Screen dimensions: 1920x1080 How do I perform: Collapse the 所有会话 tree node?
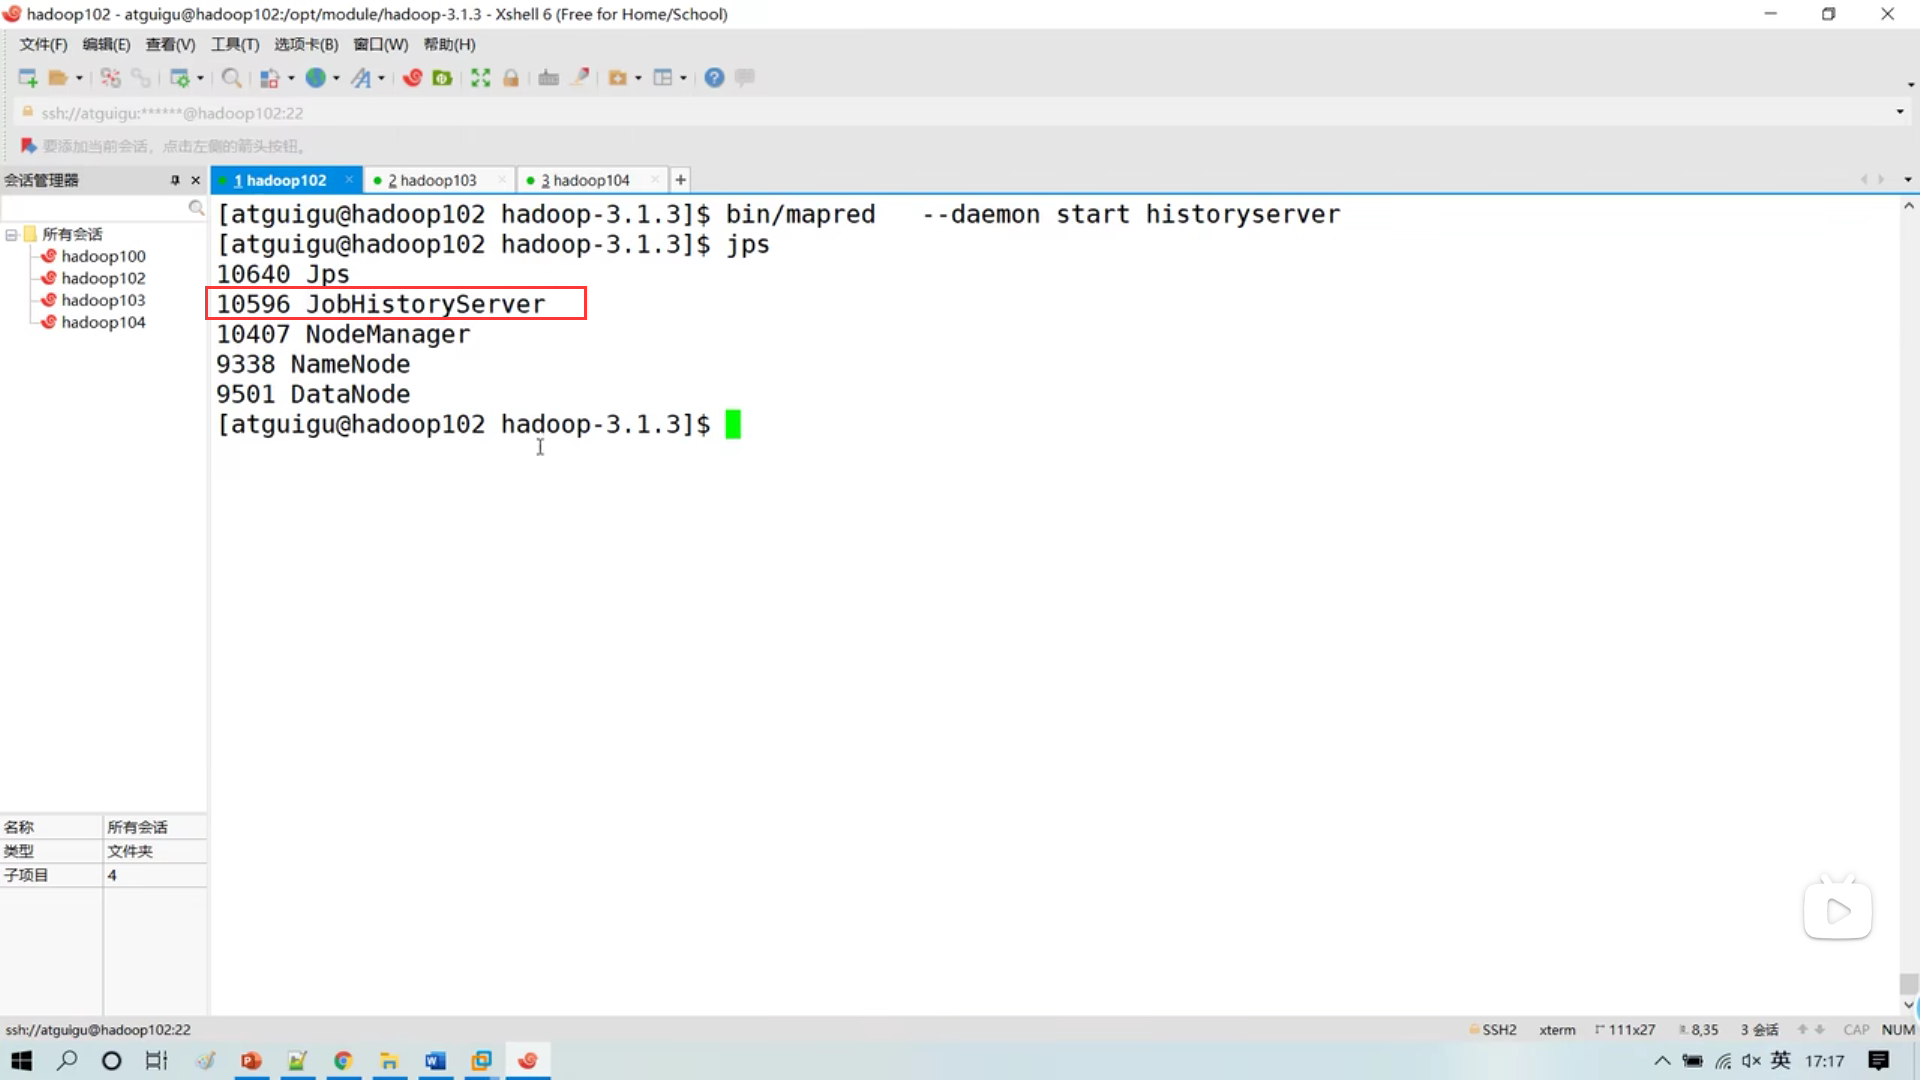[x=11, y=235]
